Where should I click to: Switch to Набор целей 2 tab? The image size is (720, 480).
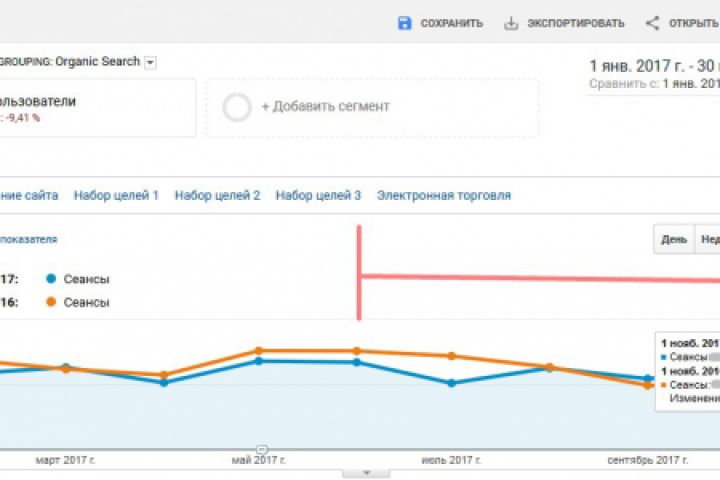point(217,195)
